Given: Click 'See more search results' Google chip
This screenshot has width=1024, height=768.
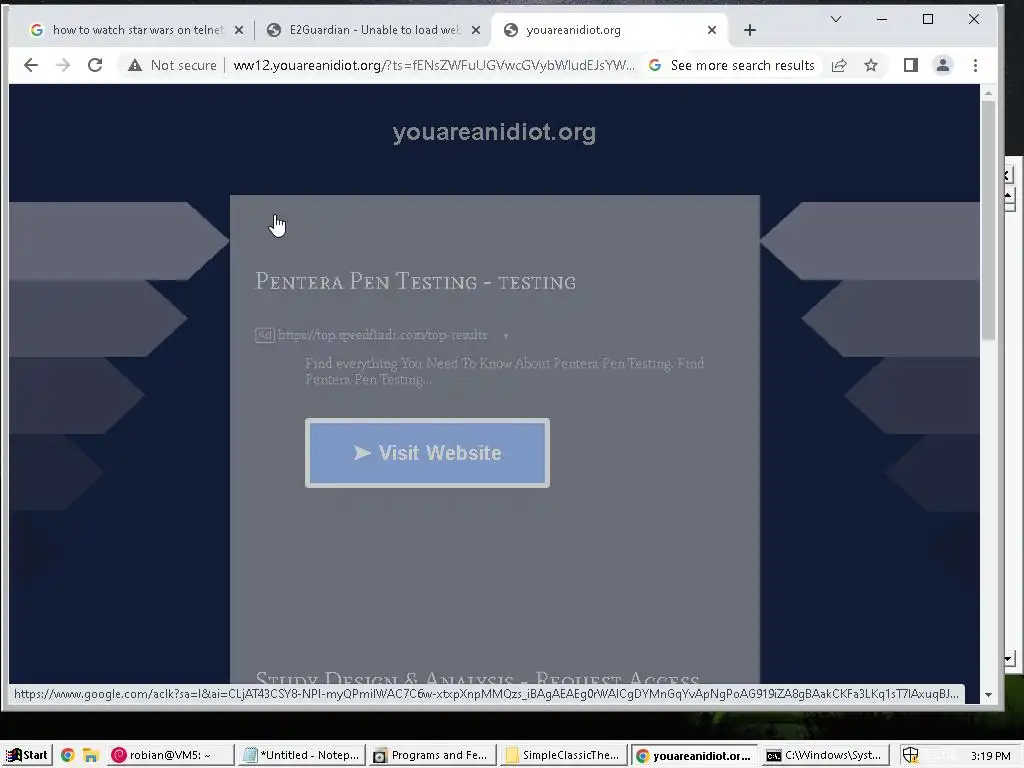Looking at the screenshot, I should click(x=731, y=65).
